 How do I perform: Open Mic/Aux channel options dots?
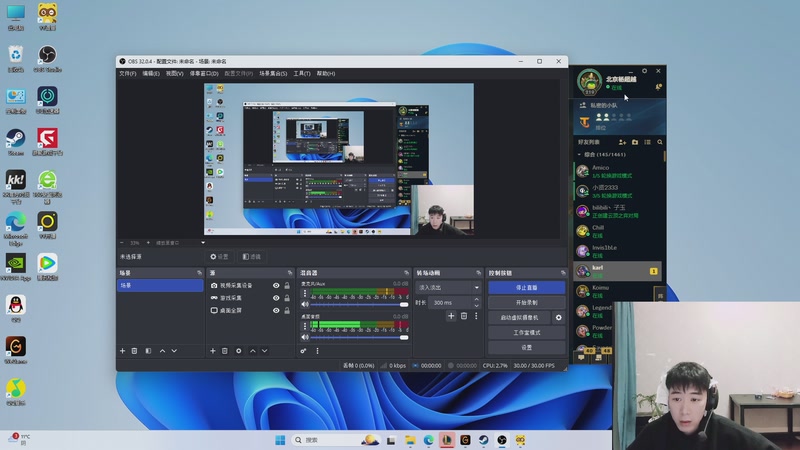pyautogui.click(x=305, y=293)
